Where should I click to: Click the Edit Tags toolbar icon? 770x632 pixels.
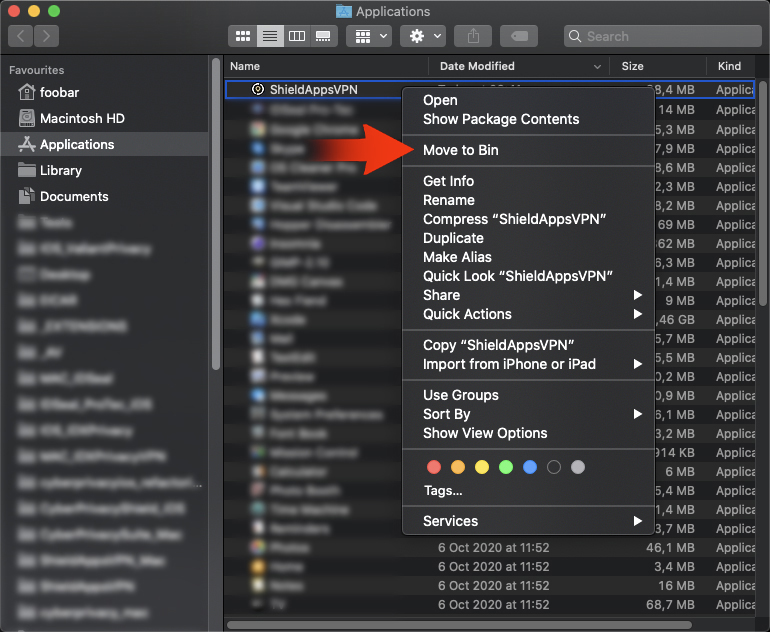(x=520, y=36)
